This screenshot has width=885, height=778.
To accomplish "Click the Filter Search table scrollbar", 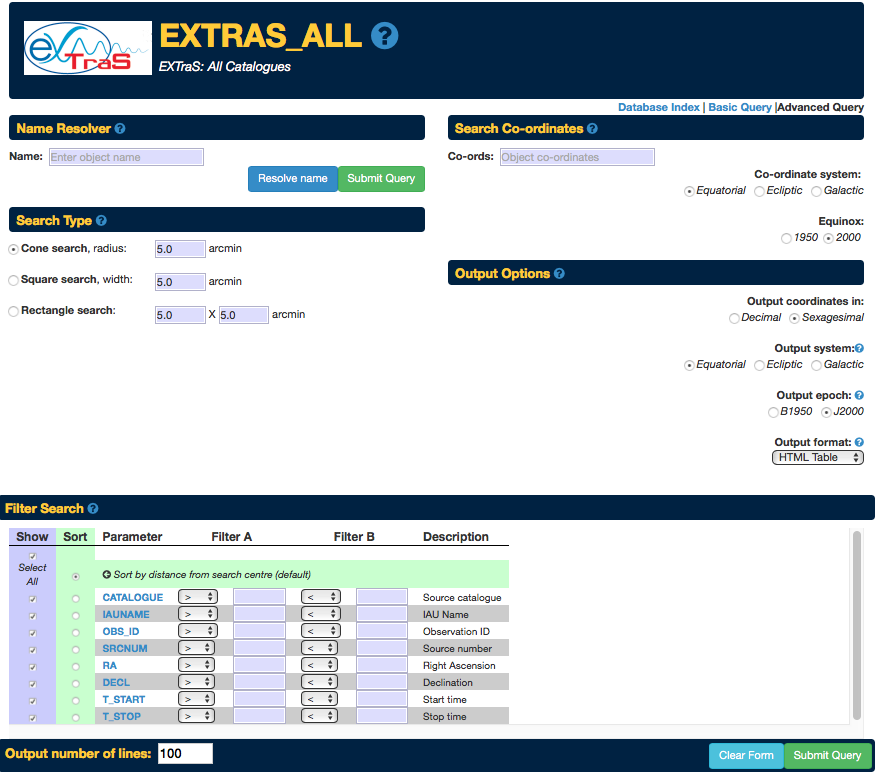I will tap(856, 620).
